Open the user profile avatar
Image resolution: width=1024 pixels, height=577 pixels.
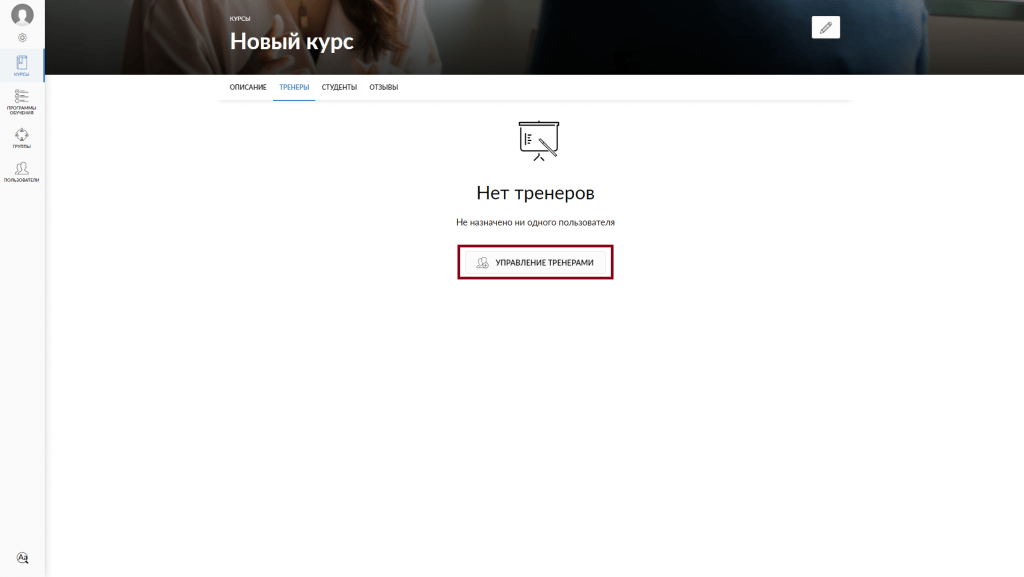(22, 14)
